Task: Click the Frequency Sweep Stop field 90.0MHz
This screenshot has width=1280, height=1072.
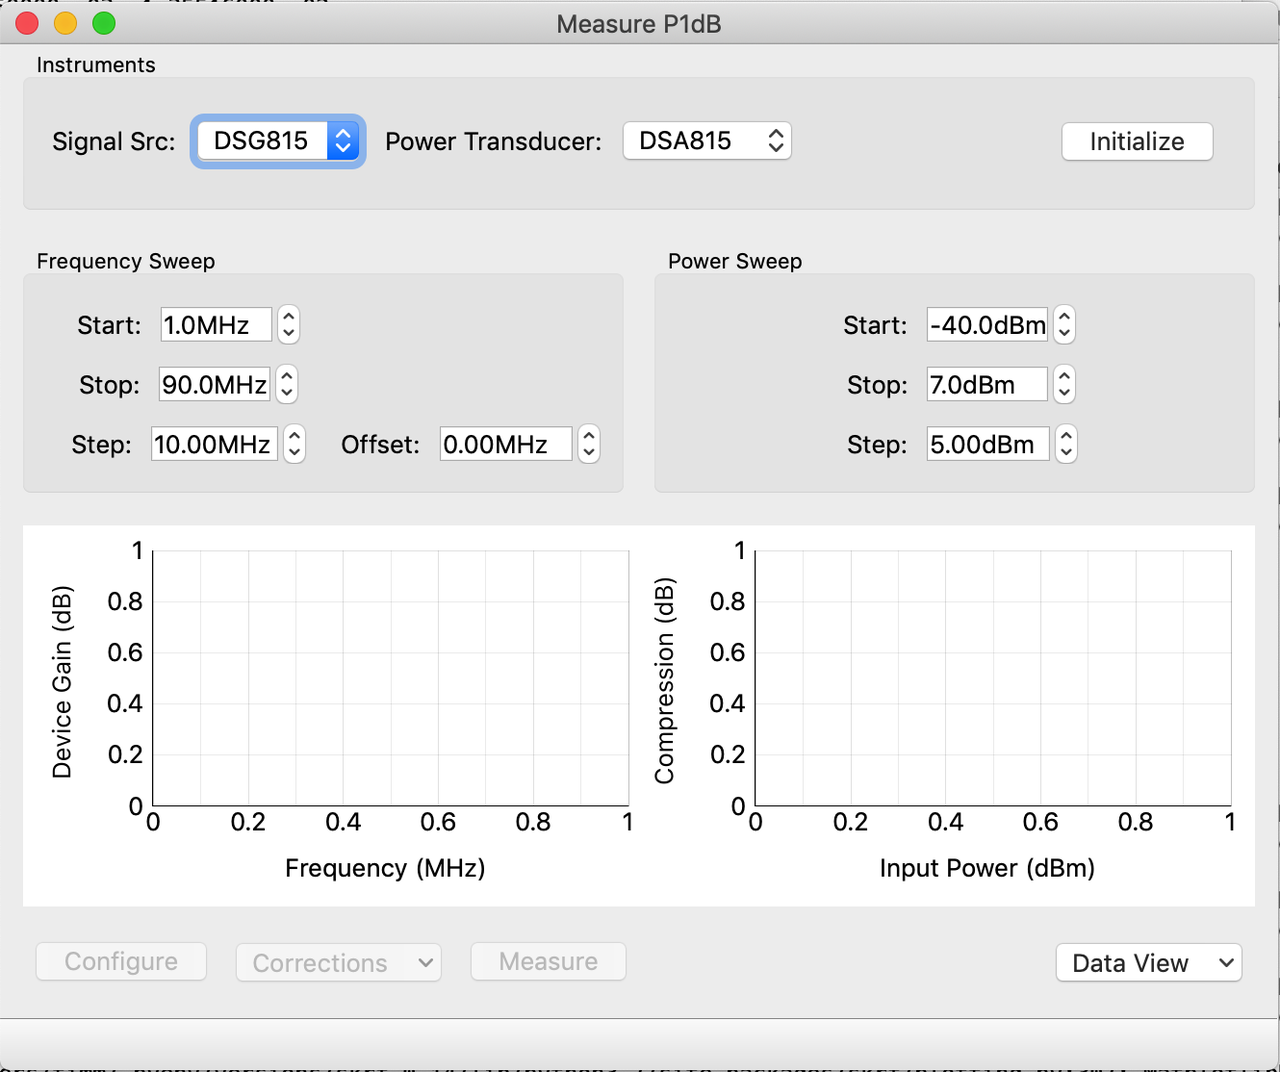Action: point(214,385)
